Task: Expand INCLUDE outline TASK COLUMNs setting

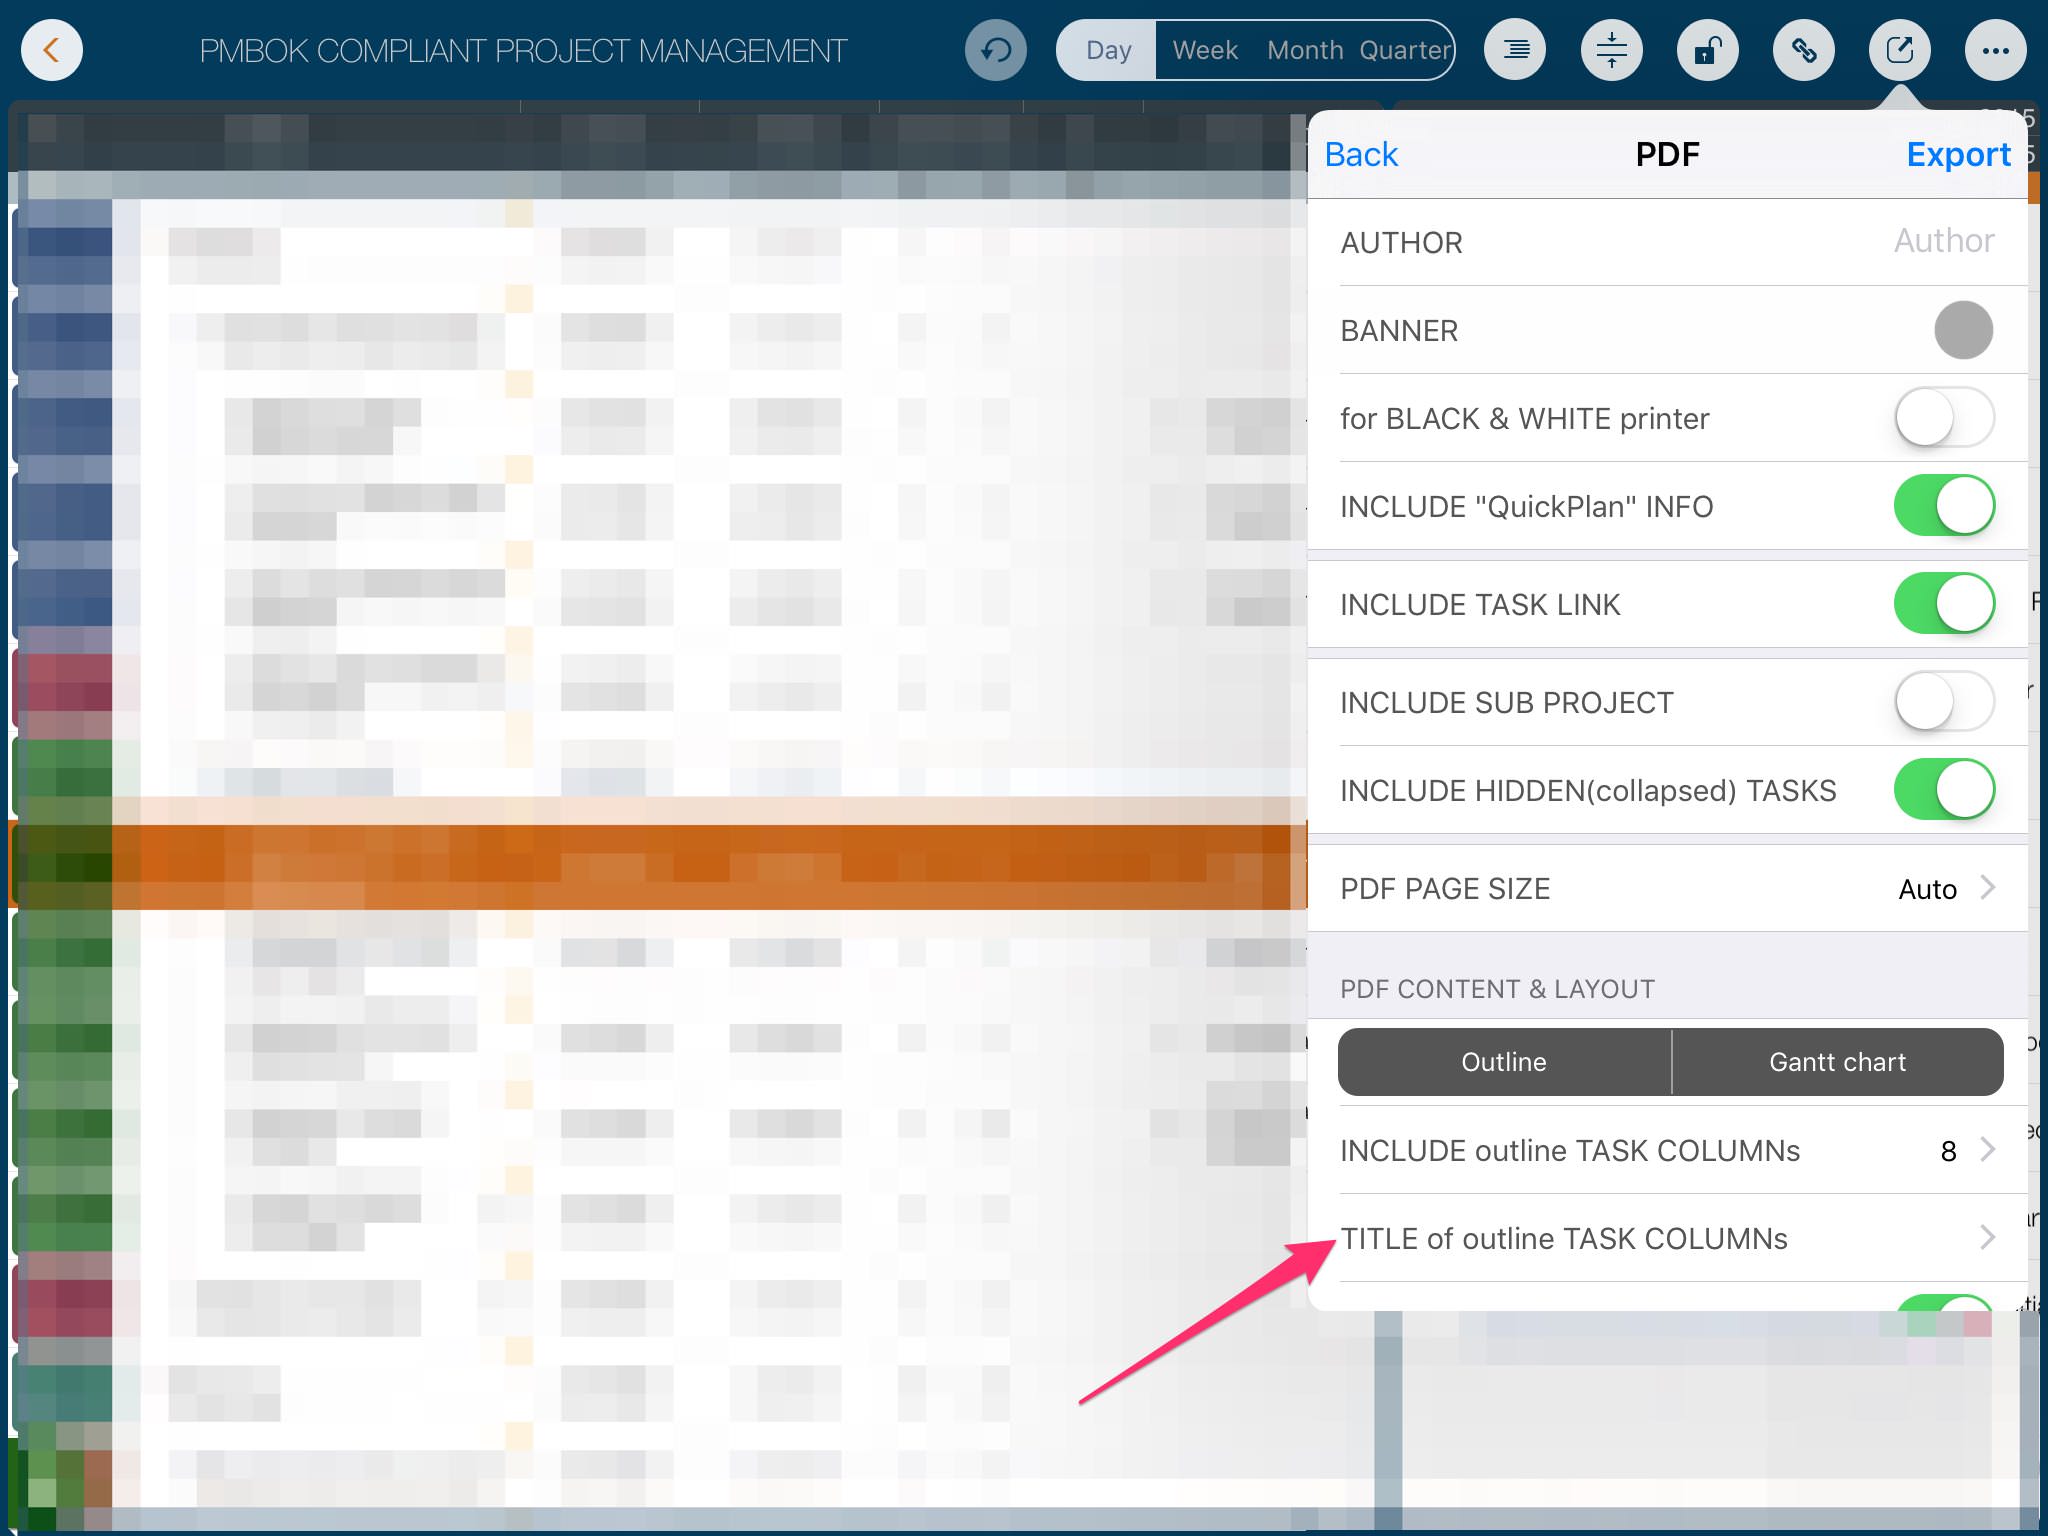Action: point(1667,1150)
